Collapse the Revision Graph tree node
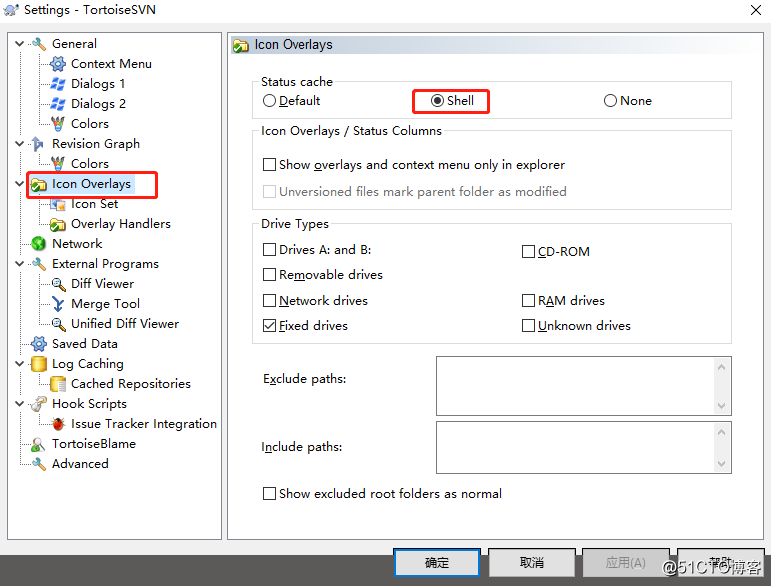Viewport: 771px width, 586px height. pos(20,144)
